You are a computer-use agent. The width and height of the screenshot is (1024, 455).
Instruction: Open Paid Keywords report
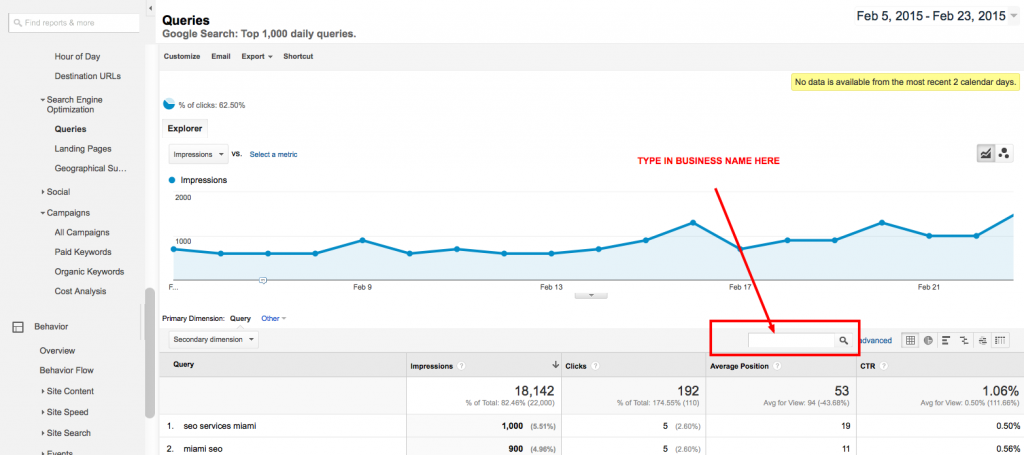click(83, 252)
